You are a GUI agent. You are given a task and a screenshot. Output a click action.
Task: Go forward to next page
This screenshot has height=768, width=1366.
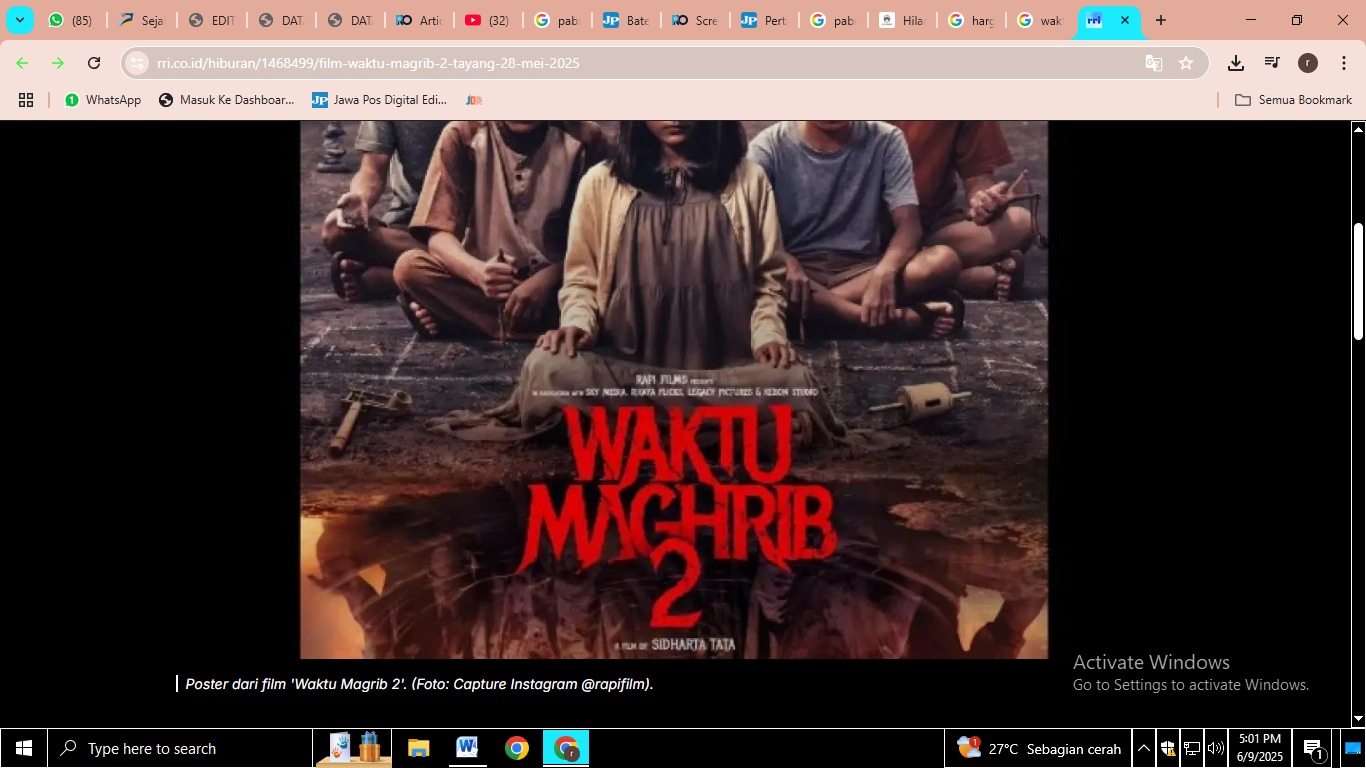coord(58,63)
